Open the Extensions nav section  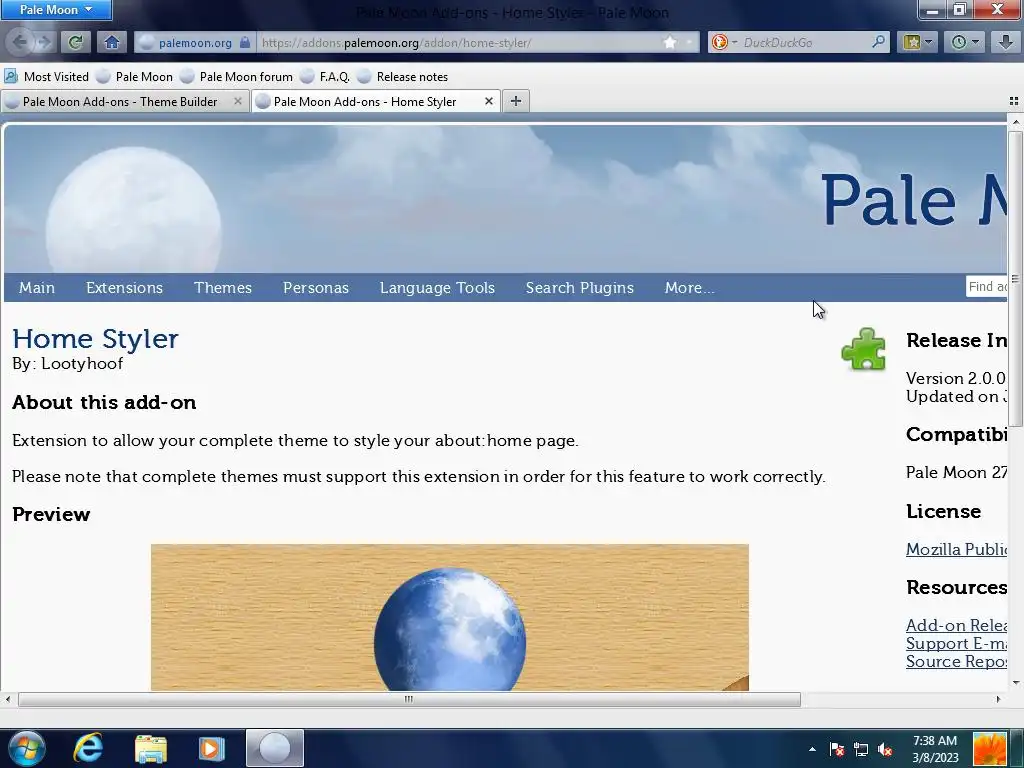124,287
